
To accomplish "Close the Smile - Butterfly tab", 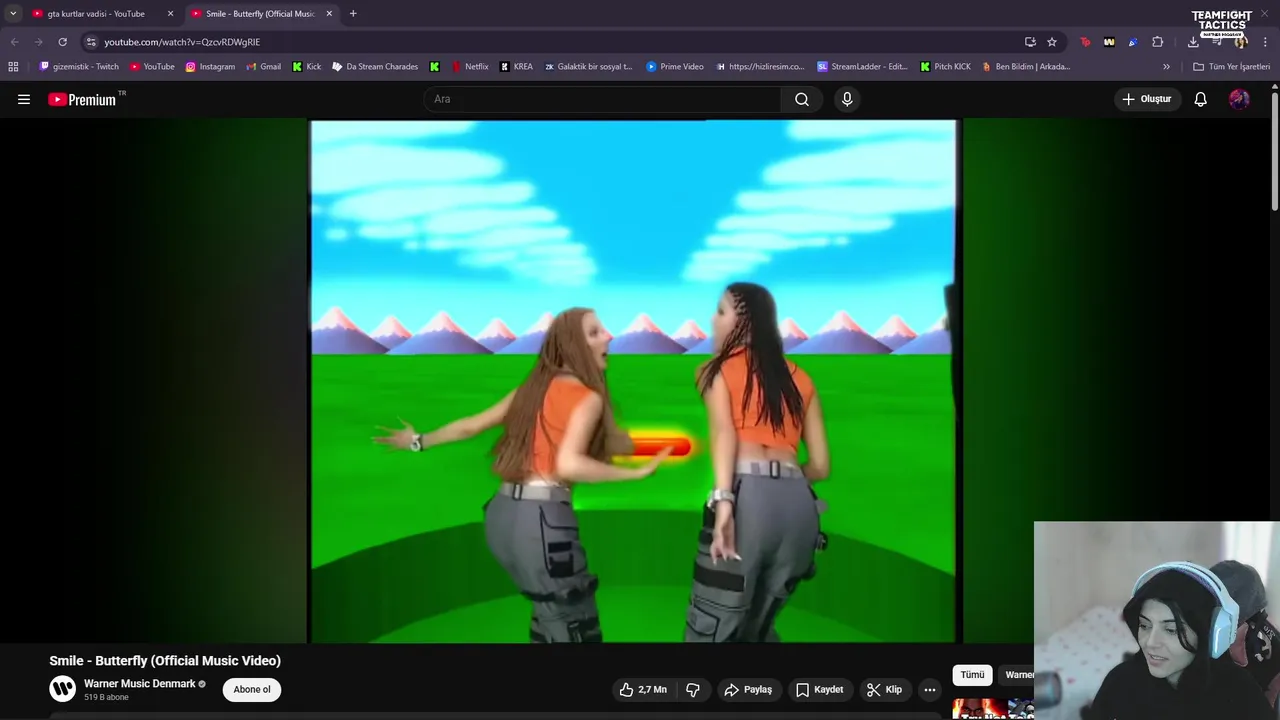I will [x=329, y=14].
